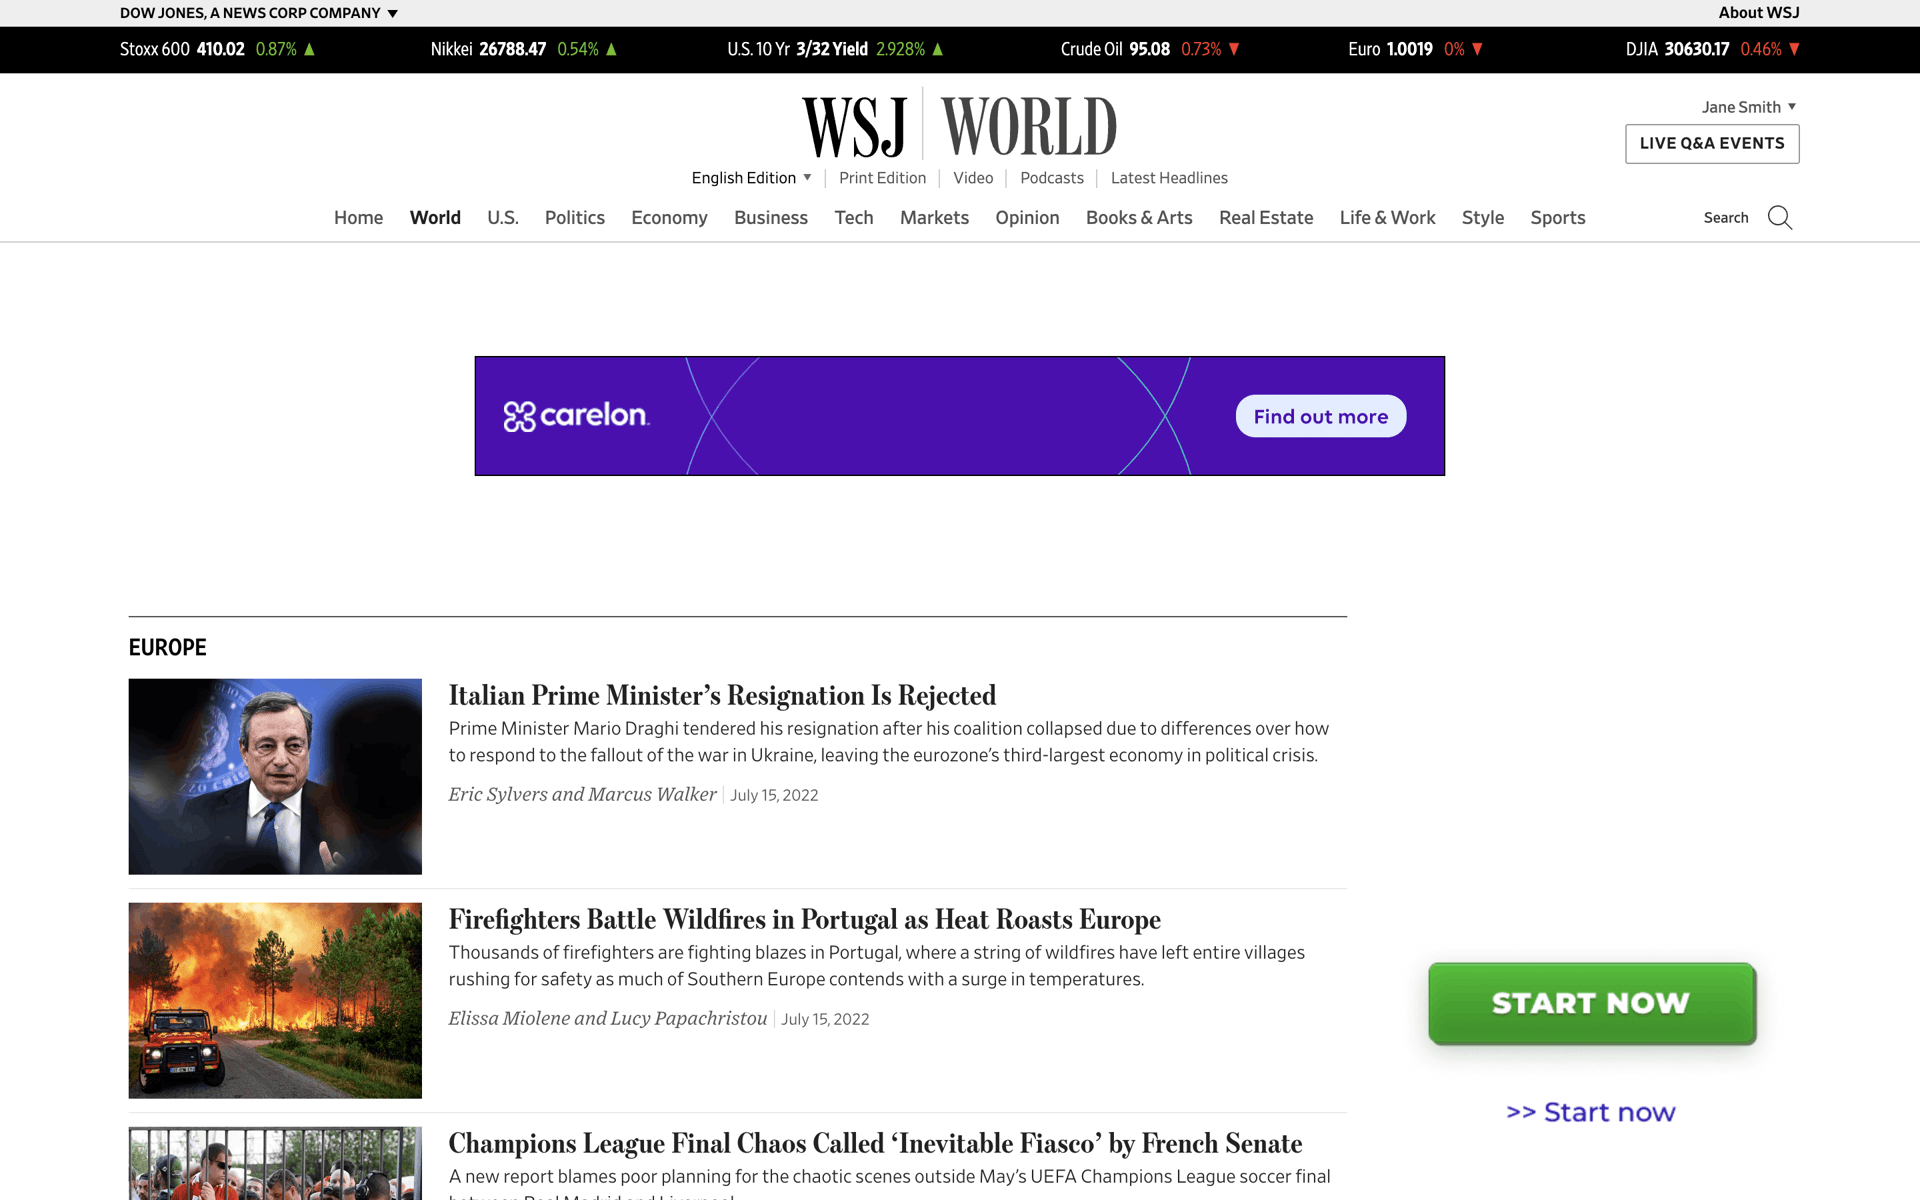The height and width of the screenshot is (1200, 1920).
Task: Go to the Tech section
Action: [x=854, y=218]
